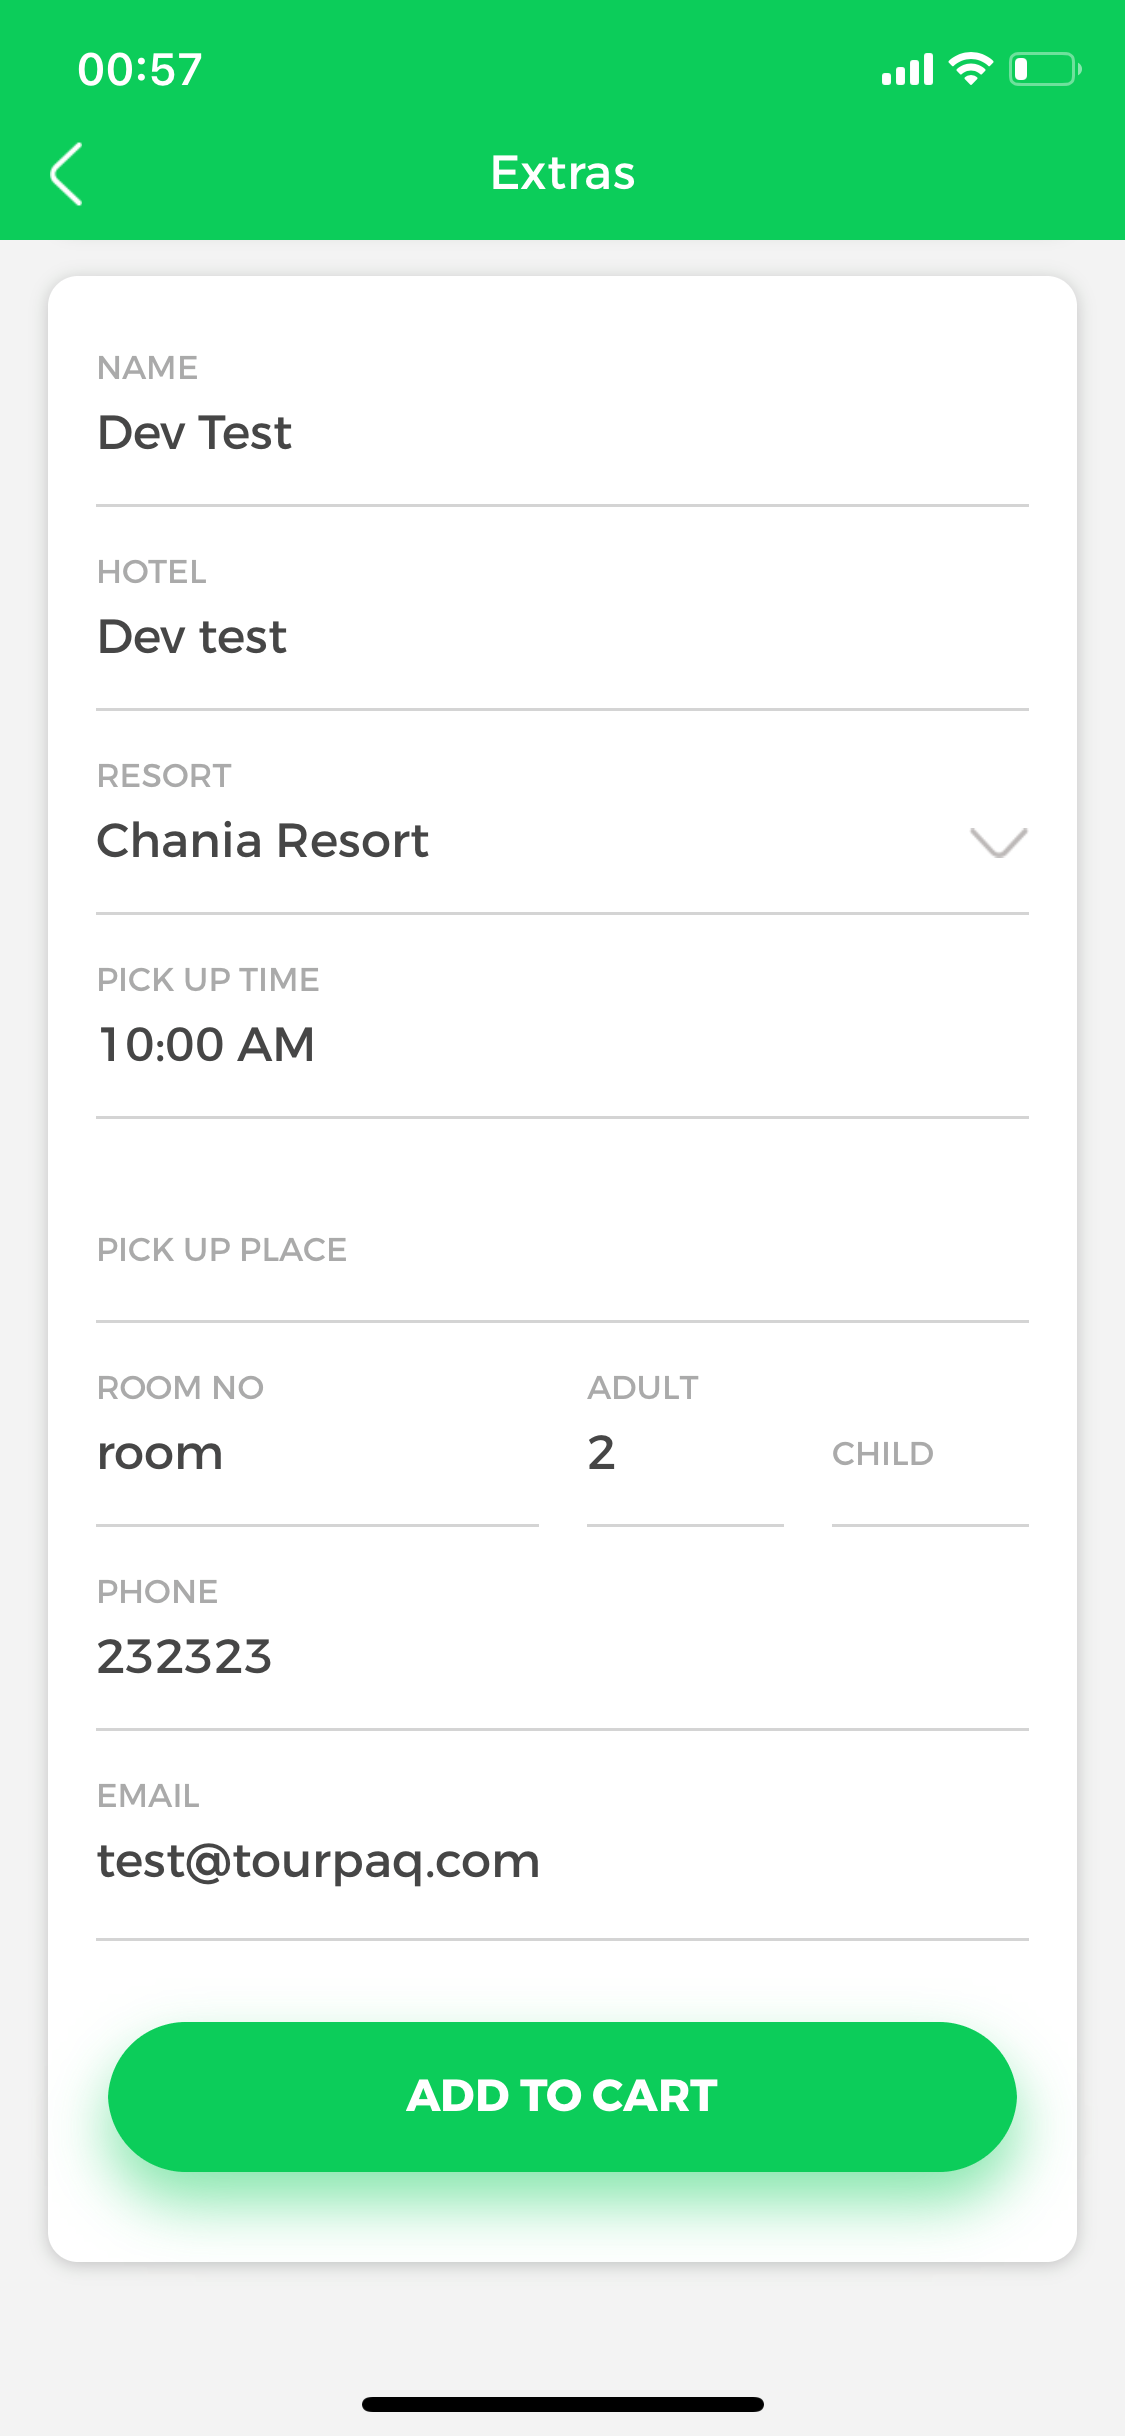1125x2436 pixels.
Task: Tap the cellular signal bars icon
Action: (x=907, y=70)
